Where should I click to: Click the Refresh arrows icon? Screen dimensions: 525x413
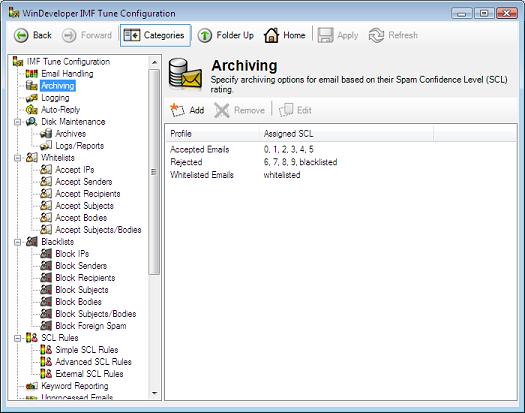[376, 36]
